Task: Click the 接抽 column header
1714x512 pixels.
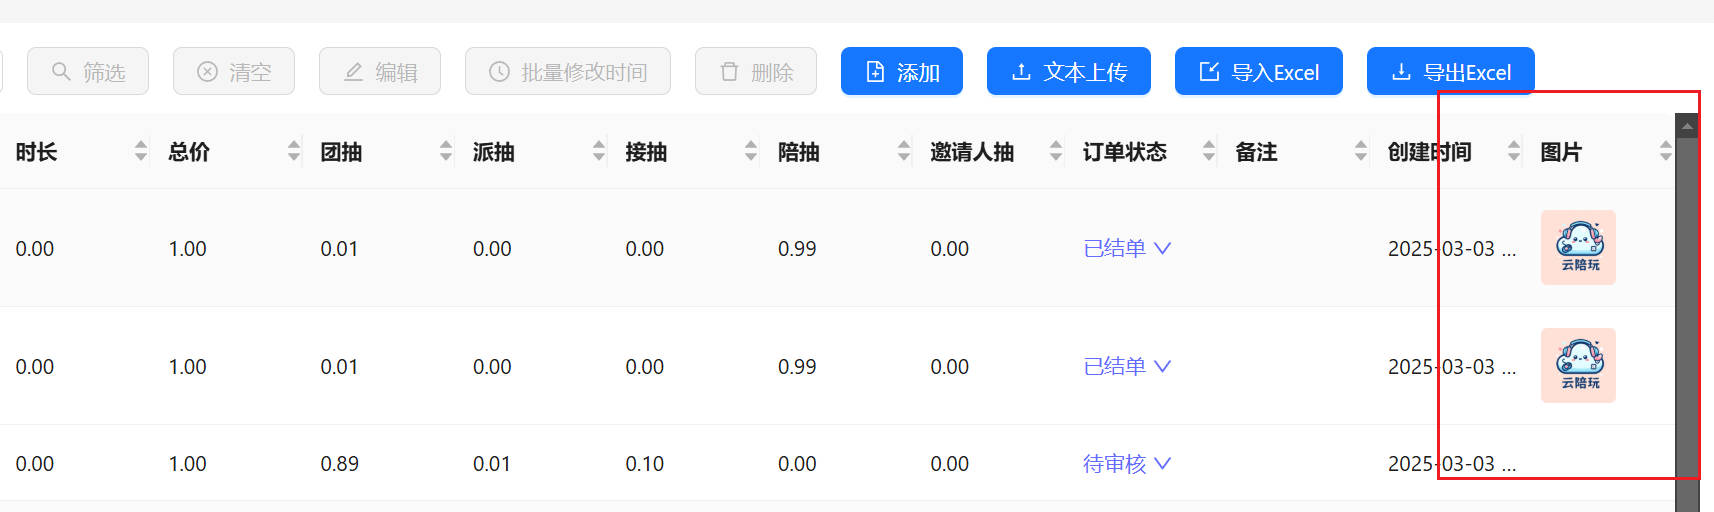Action: (x=646, y=152)
